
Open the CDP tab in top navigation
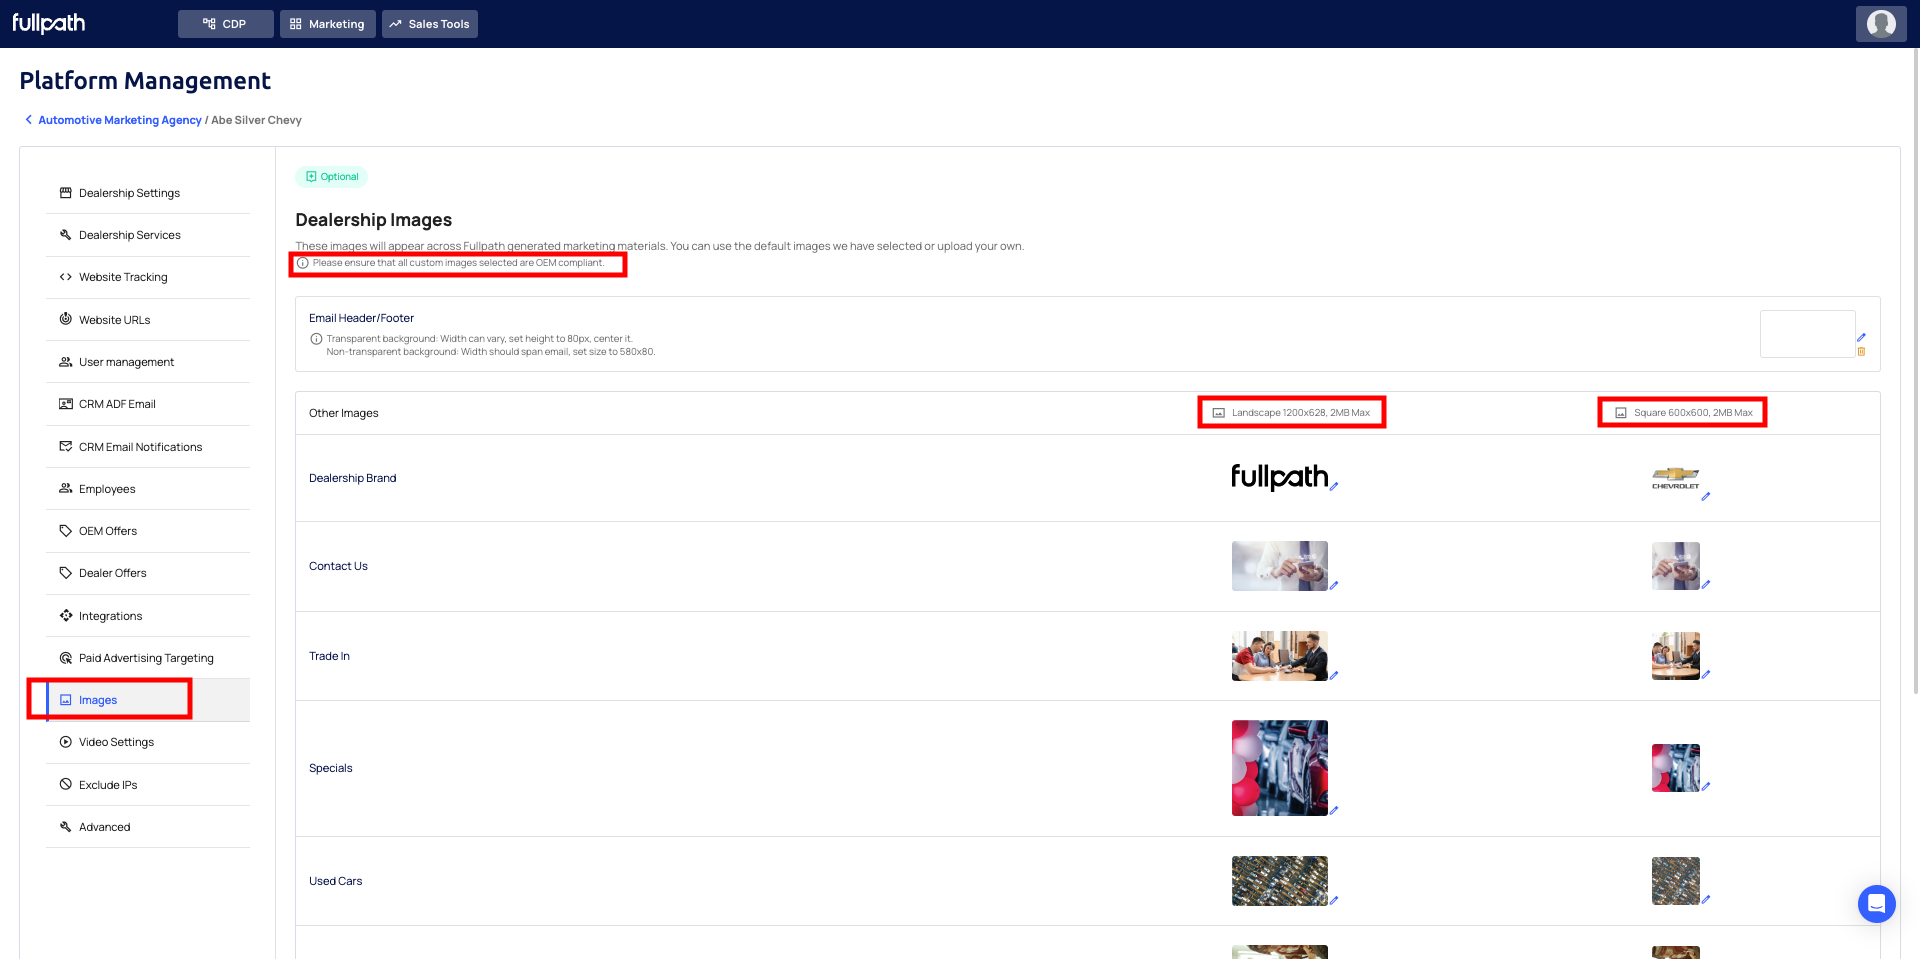point(225,24)
